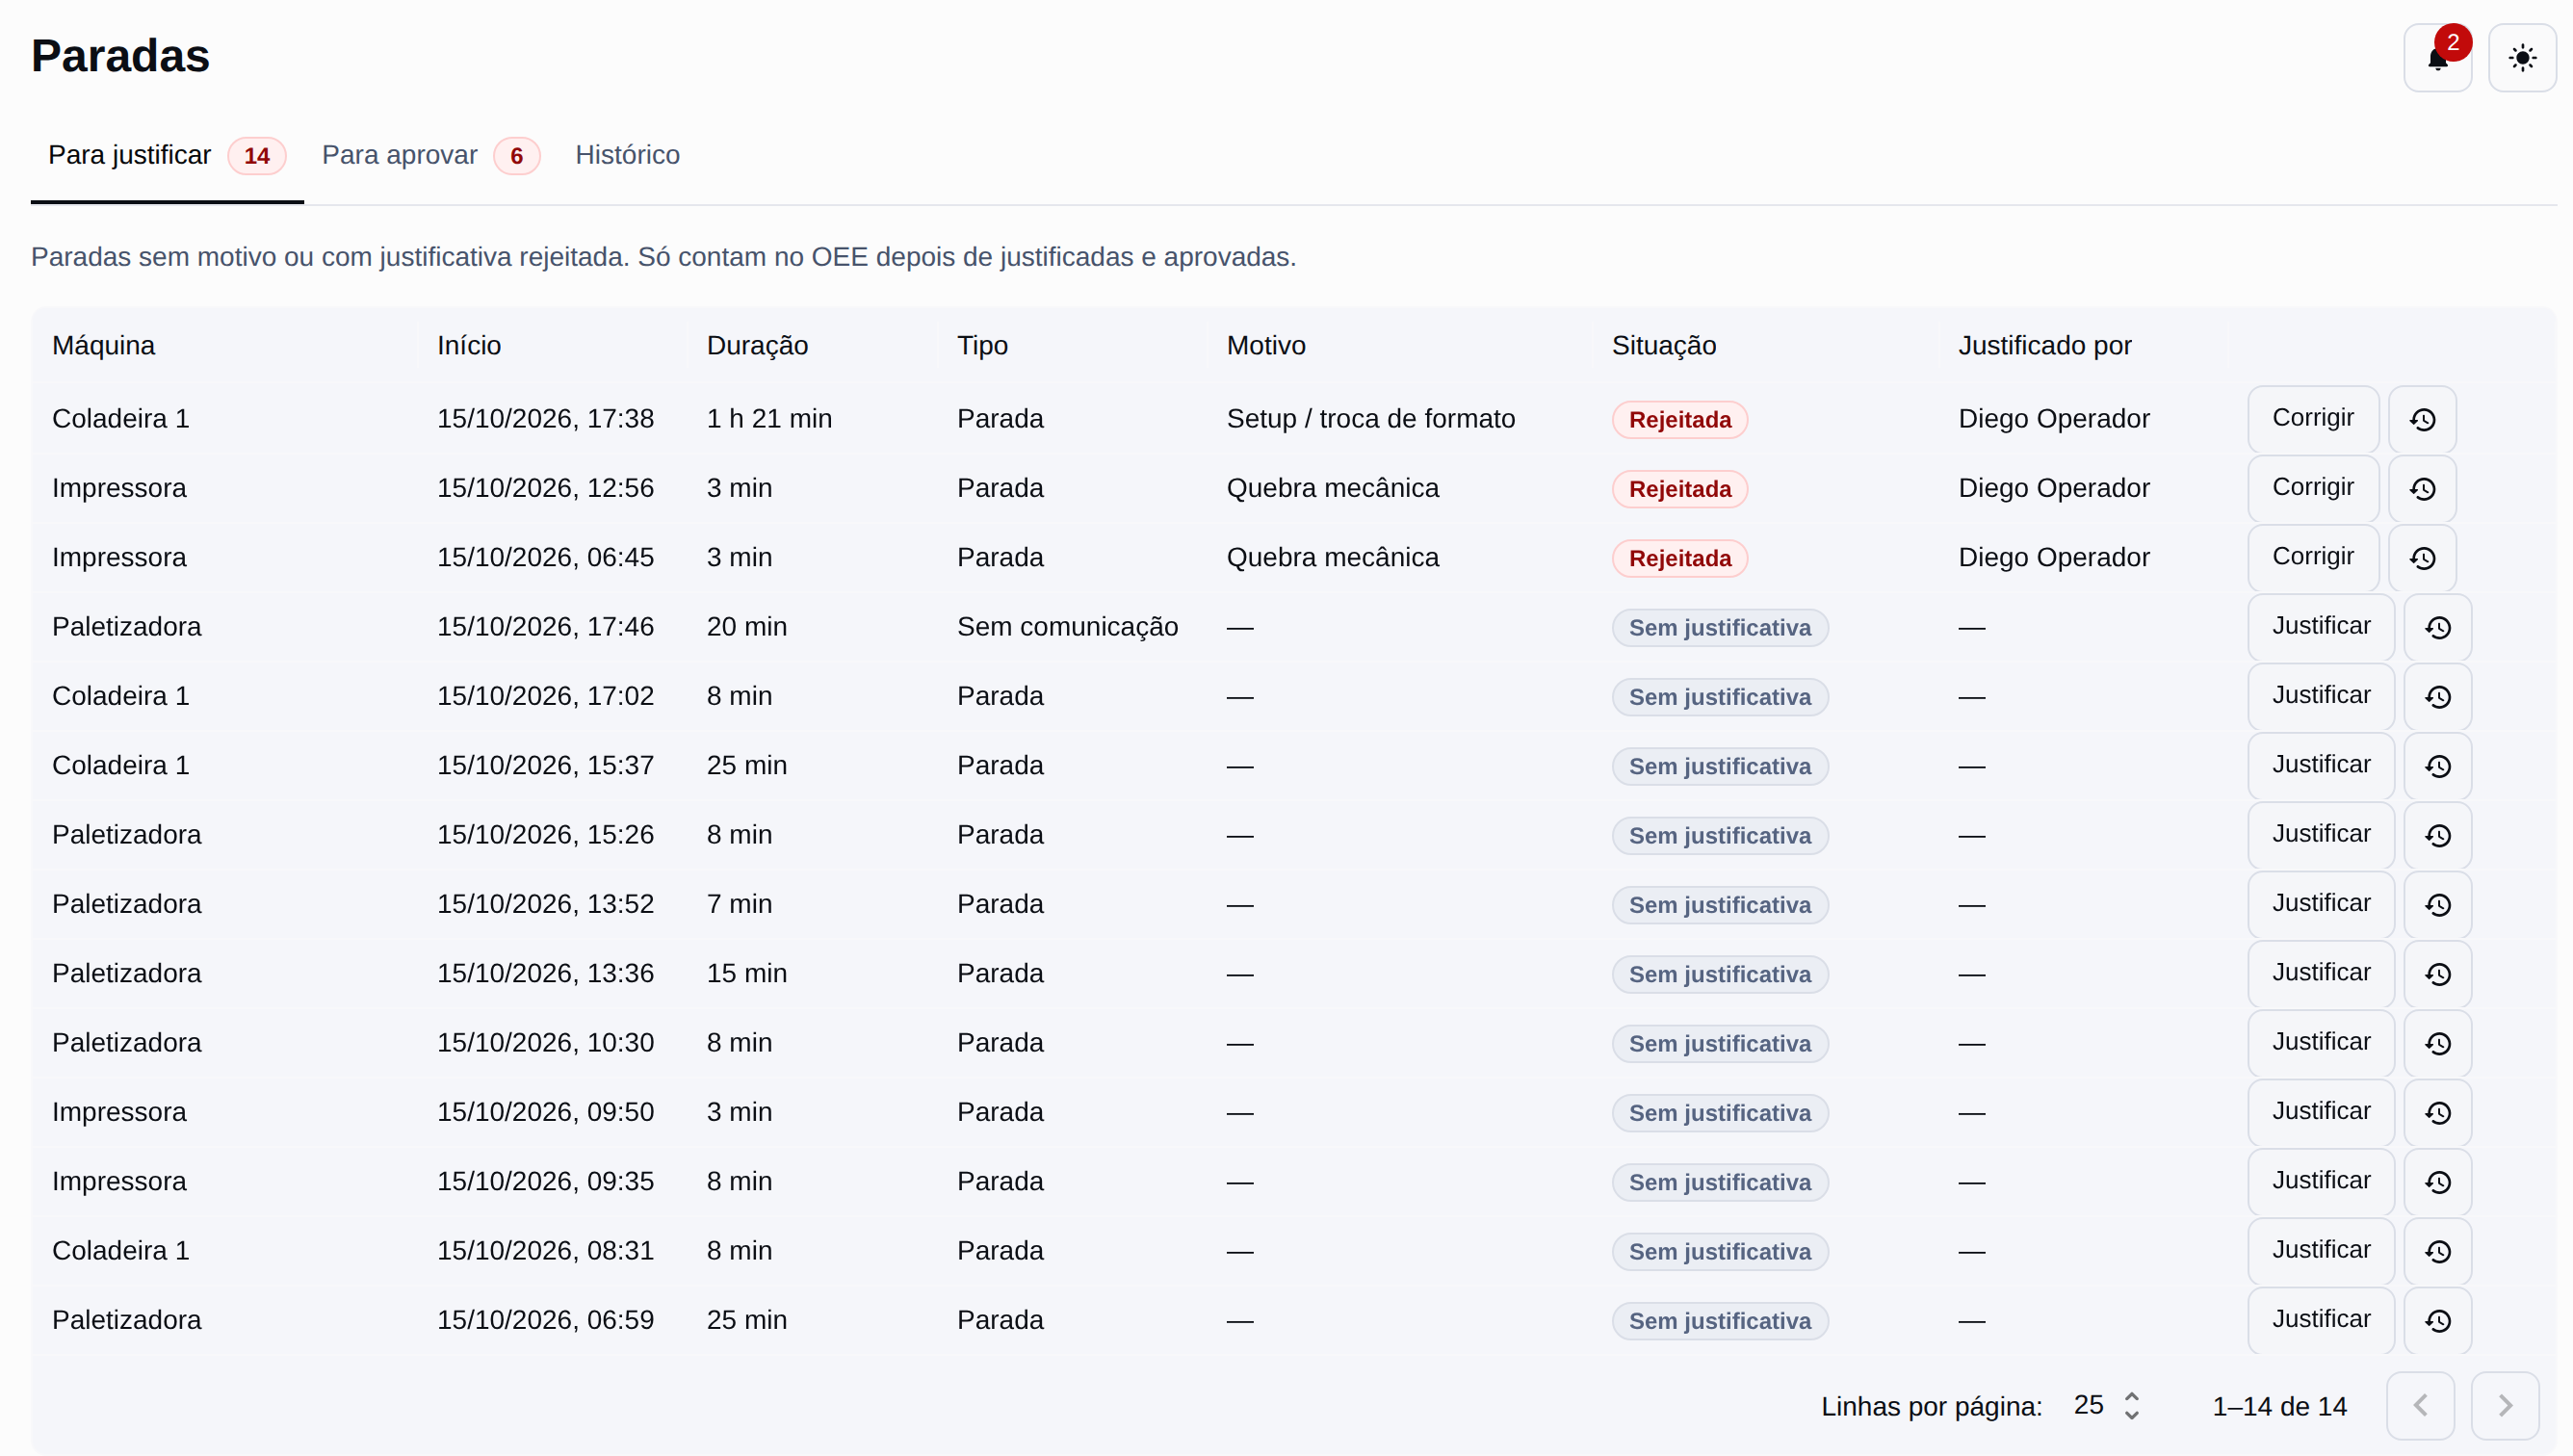Click Justificar for Impressora 09:35 stop

pyautogui.click(x=2321, y=1182)
